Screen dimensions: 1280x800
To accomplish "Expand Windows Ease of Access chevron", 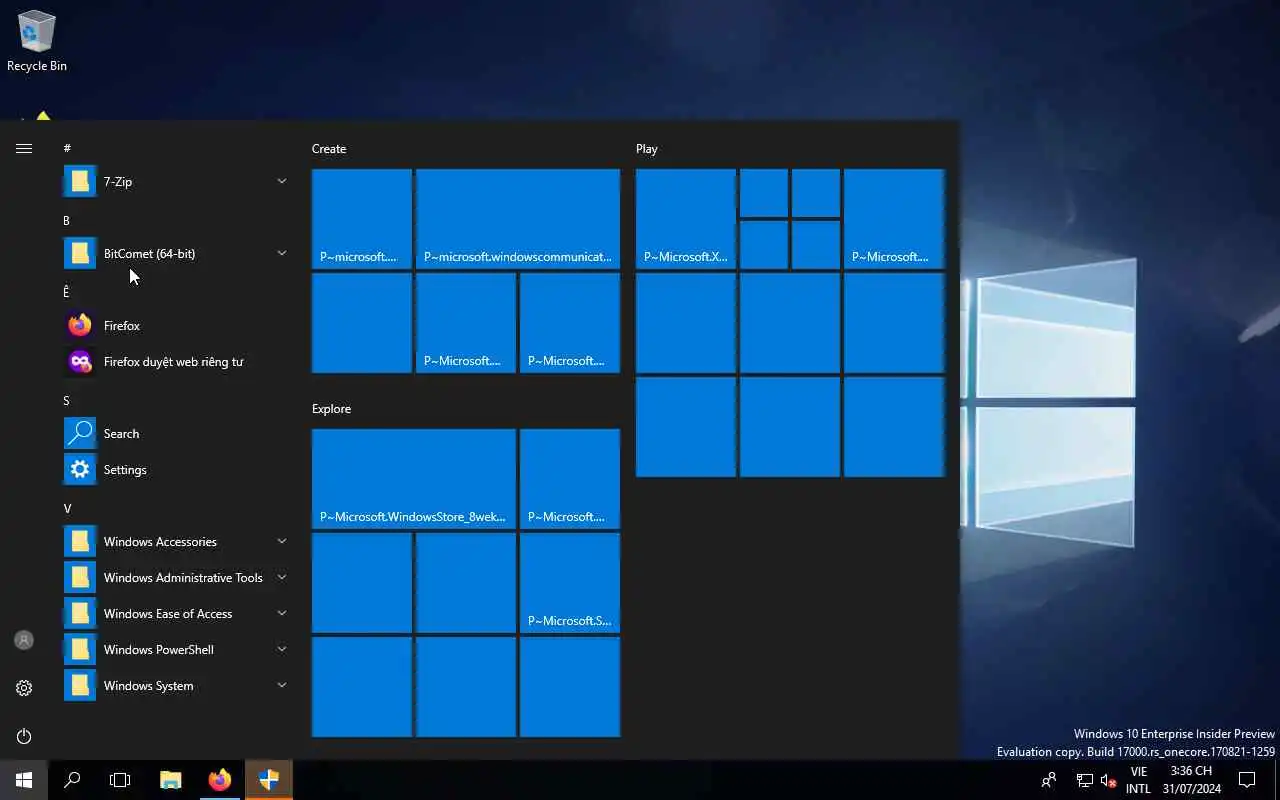I will (x=282, y=613).
